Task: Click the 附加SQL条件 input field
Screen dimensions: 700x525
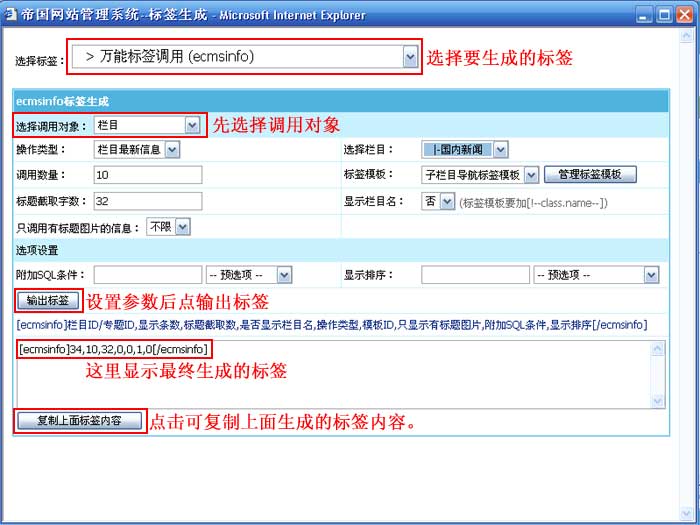Action: (147, 274)
